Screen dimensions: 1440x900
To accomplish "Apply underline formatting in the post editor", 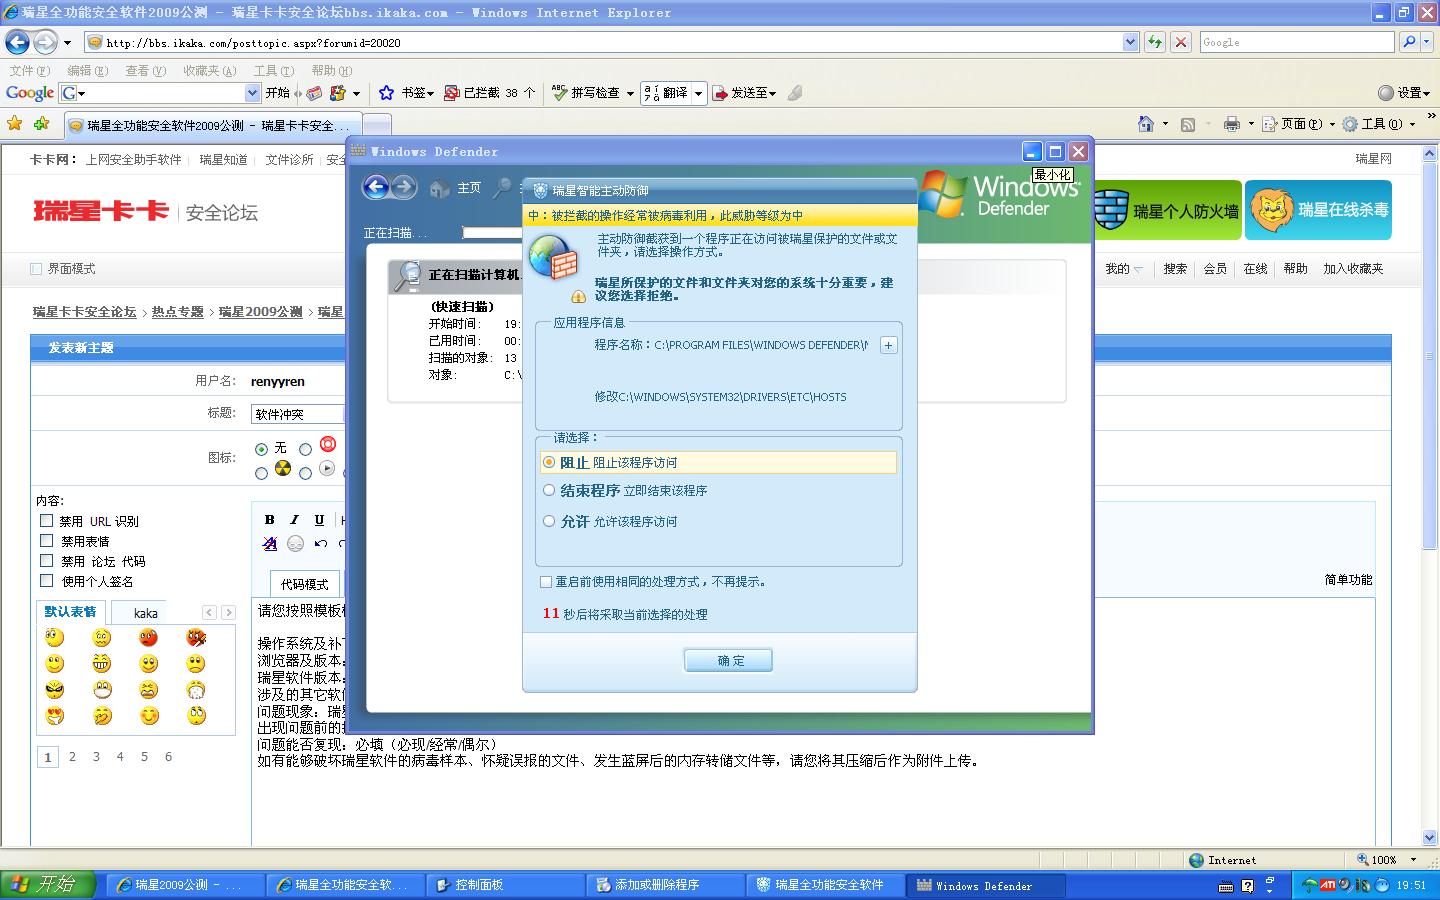I will [319, 520].
